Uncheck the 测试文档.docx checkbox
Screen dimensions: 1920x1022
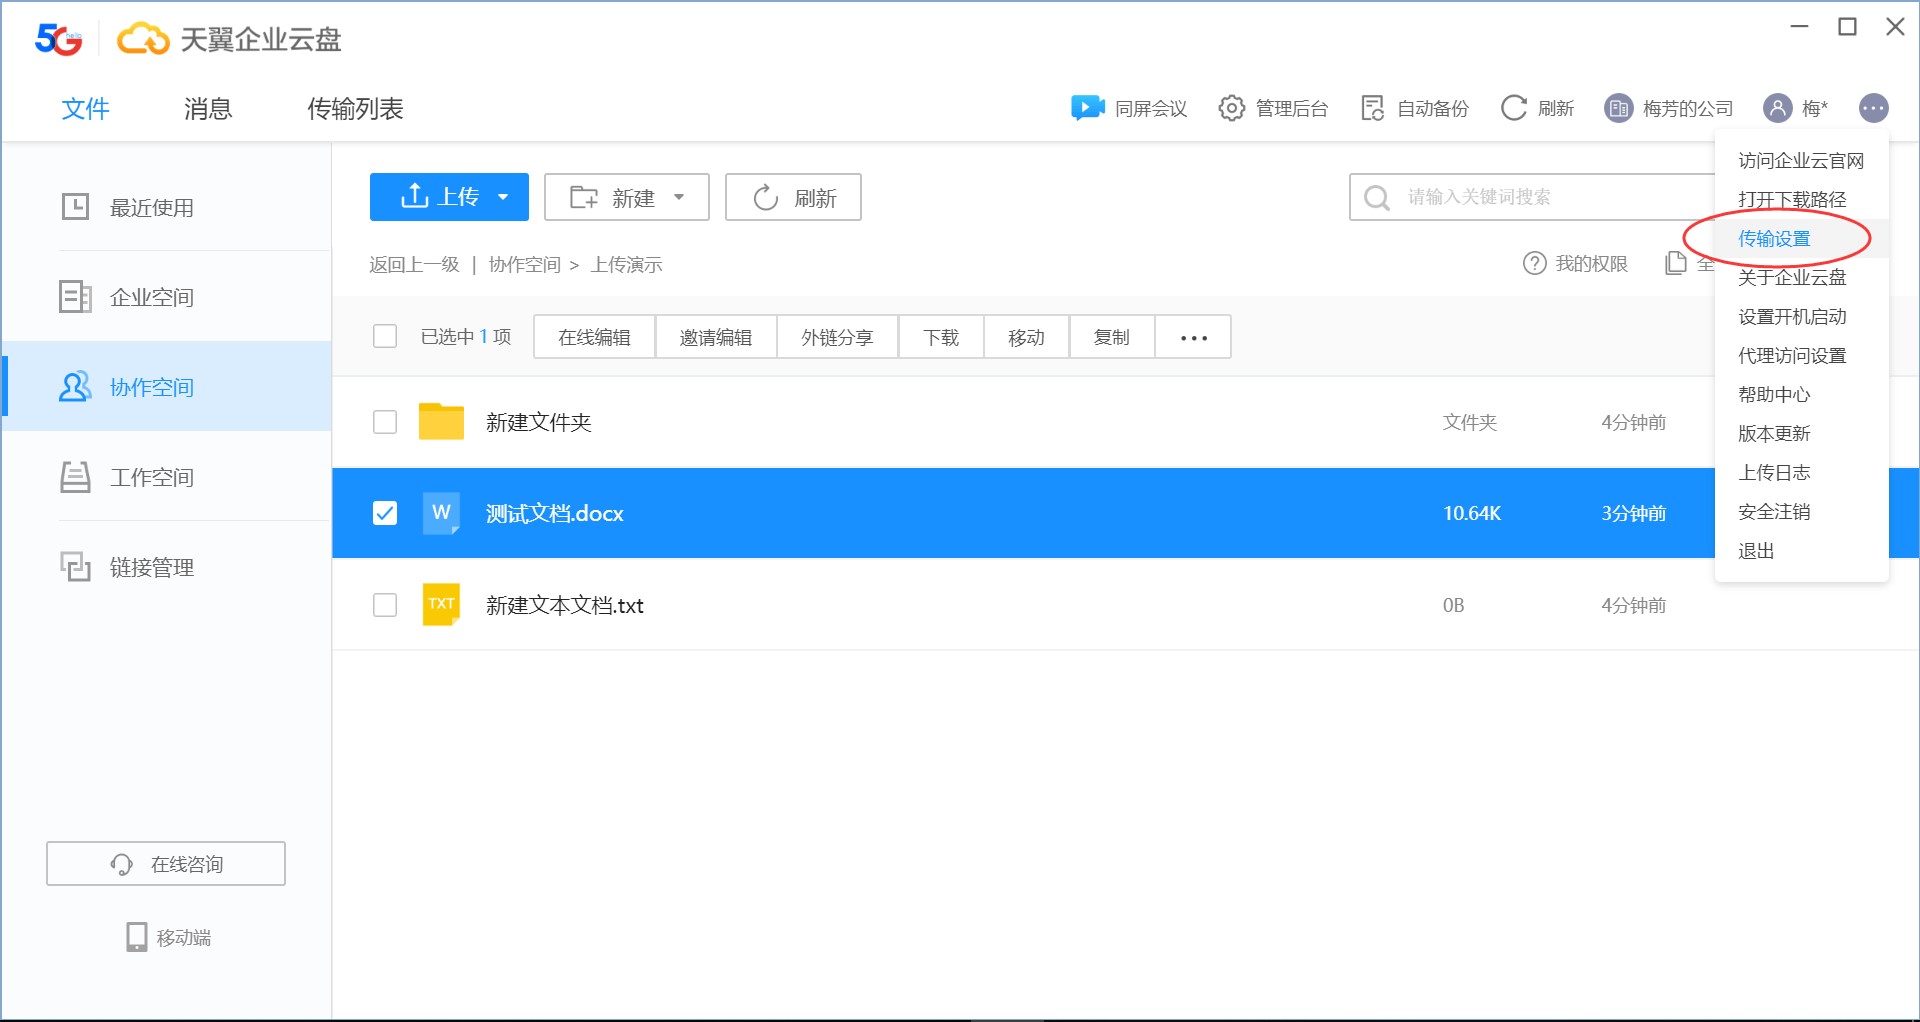click(385, 513)
